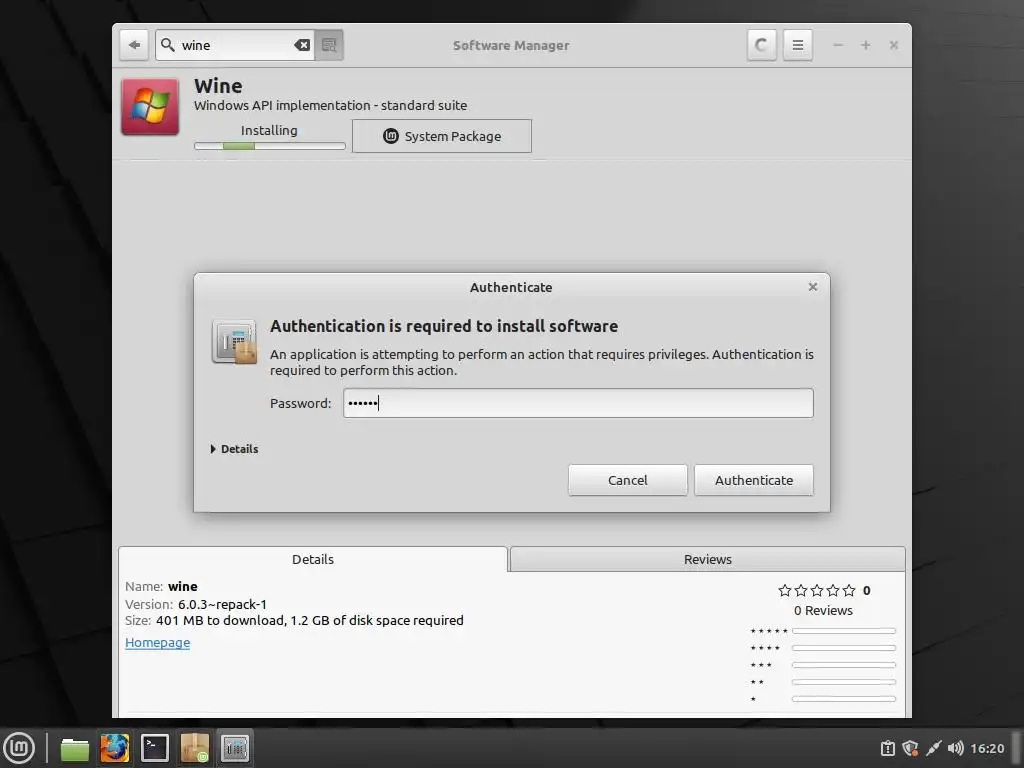
Task: Click the 0 Reviews text
Action: (x=823, y=611)
